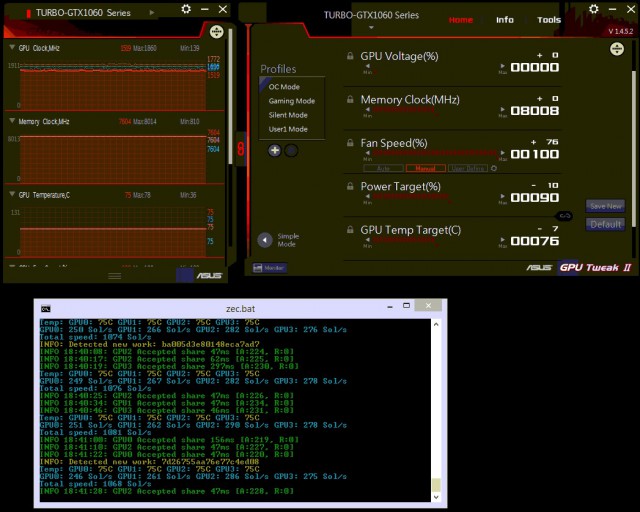This screenshot has height=512, width=640.
Task: Toggle the GPU Voltage lock icon
Action: tap(350, 56)
